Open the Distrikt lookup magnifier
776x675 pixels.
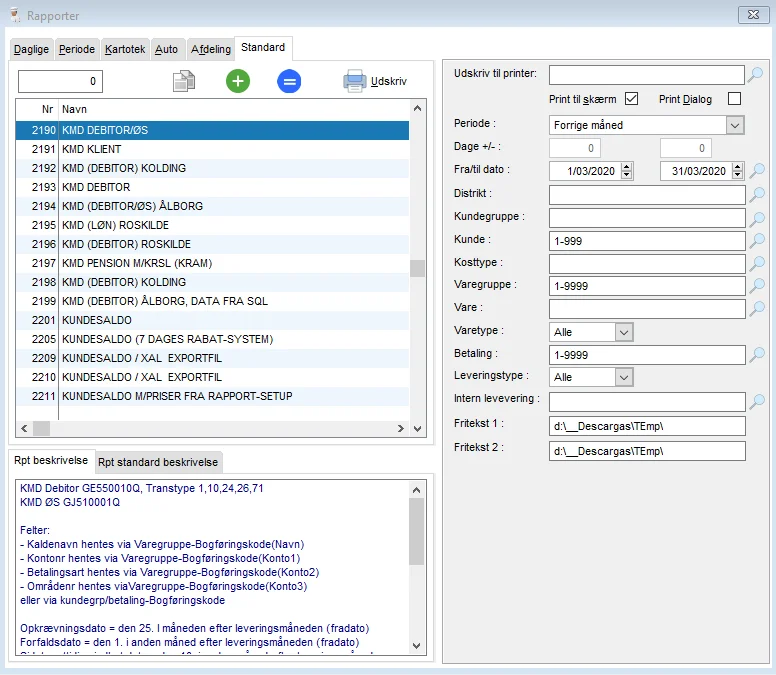coord(757,194)
